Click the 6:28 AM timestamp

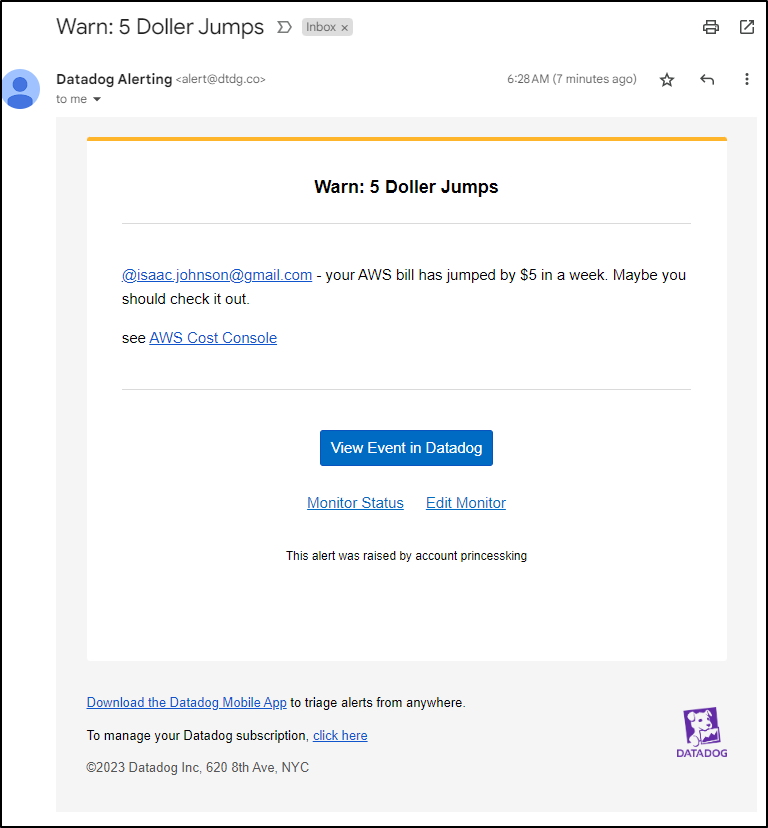point(572,79)
